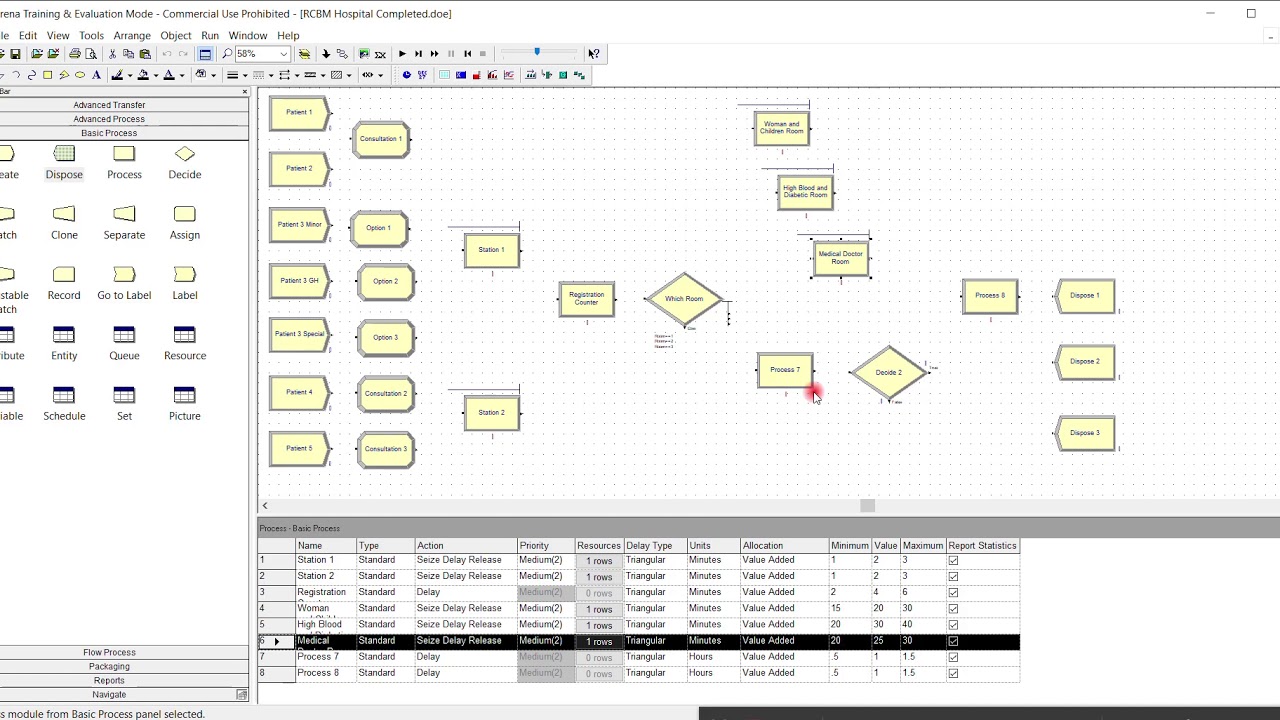
Task: Uncheck Report Statistics for Woman row
Action: pyautogui.click(x=953, y=609)
